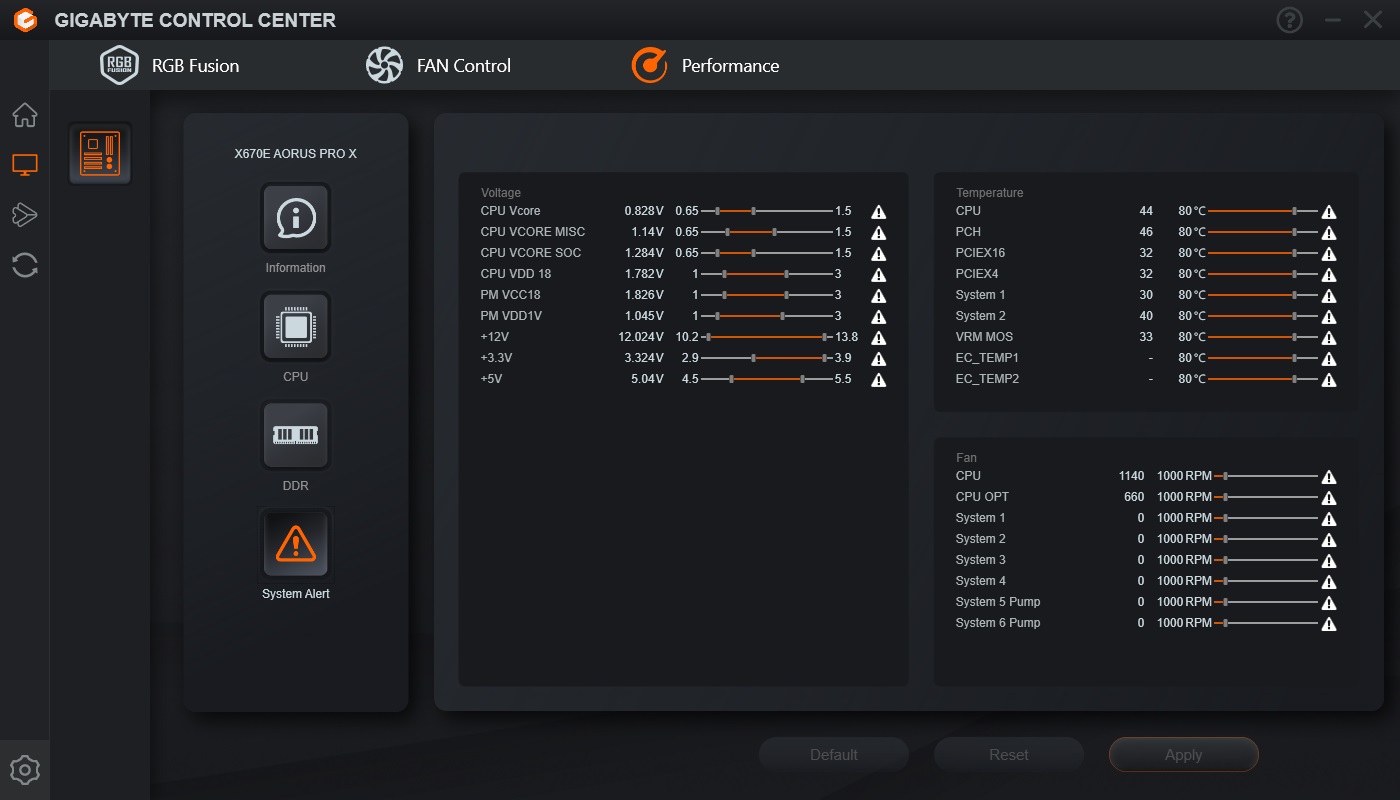This screenshot has height=800, width=1400.
Task: Click the CPU VDD 18 alert icon
Action: (x=878, y=275)
